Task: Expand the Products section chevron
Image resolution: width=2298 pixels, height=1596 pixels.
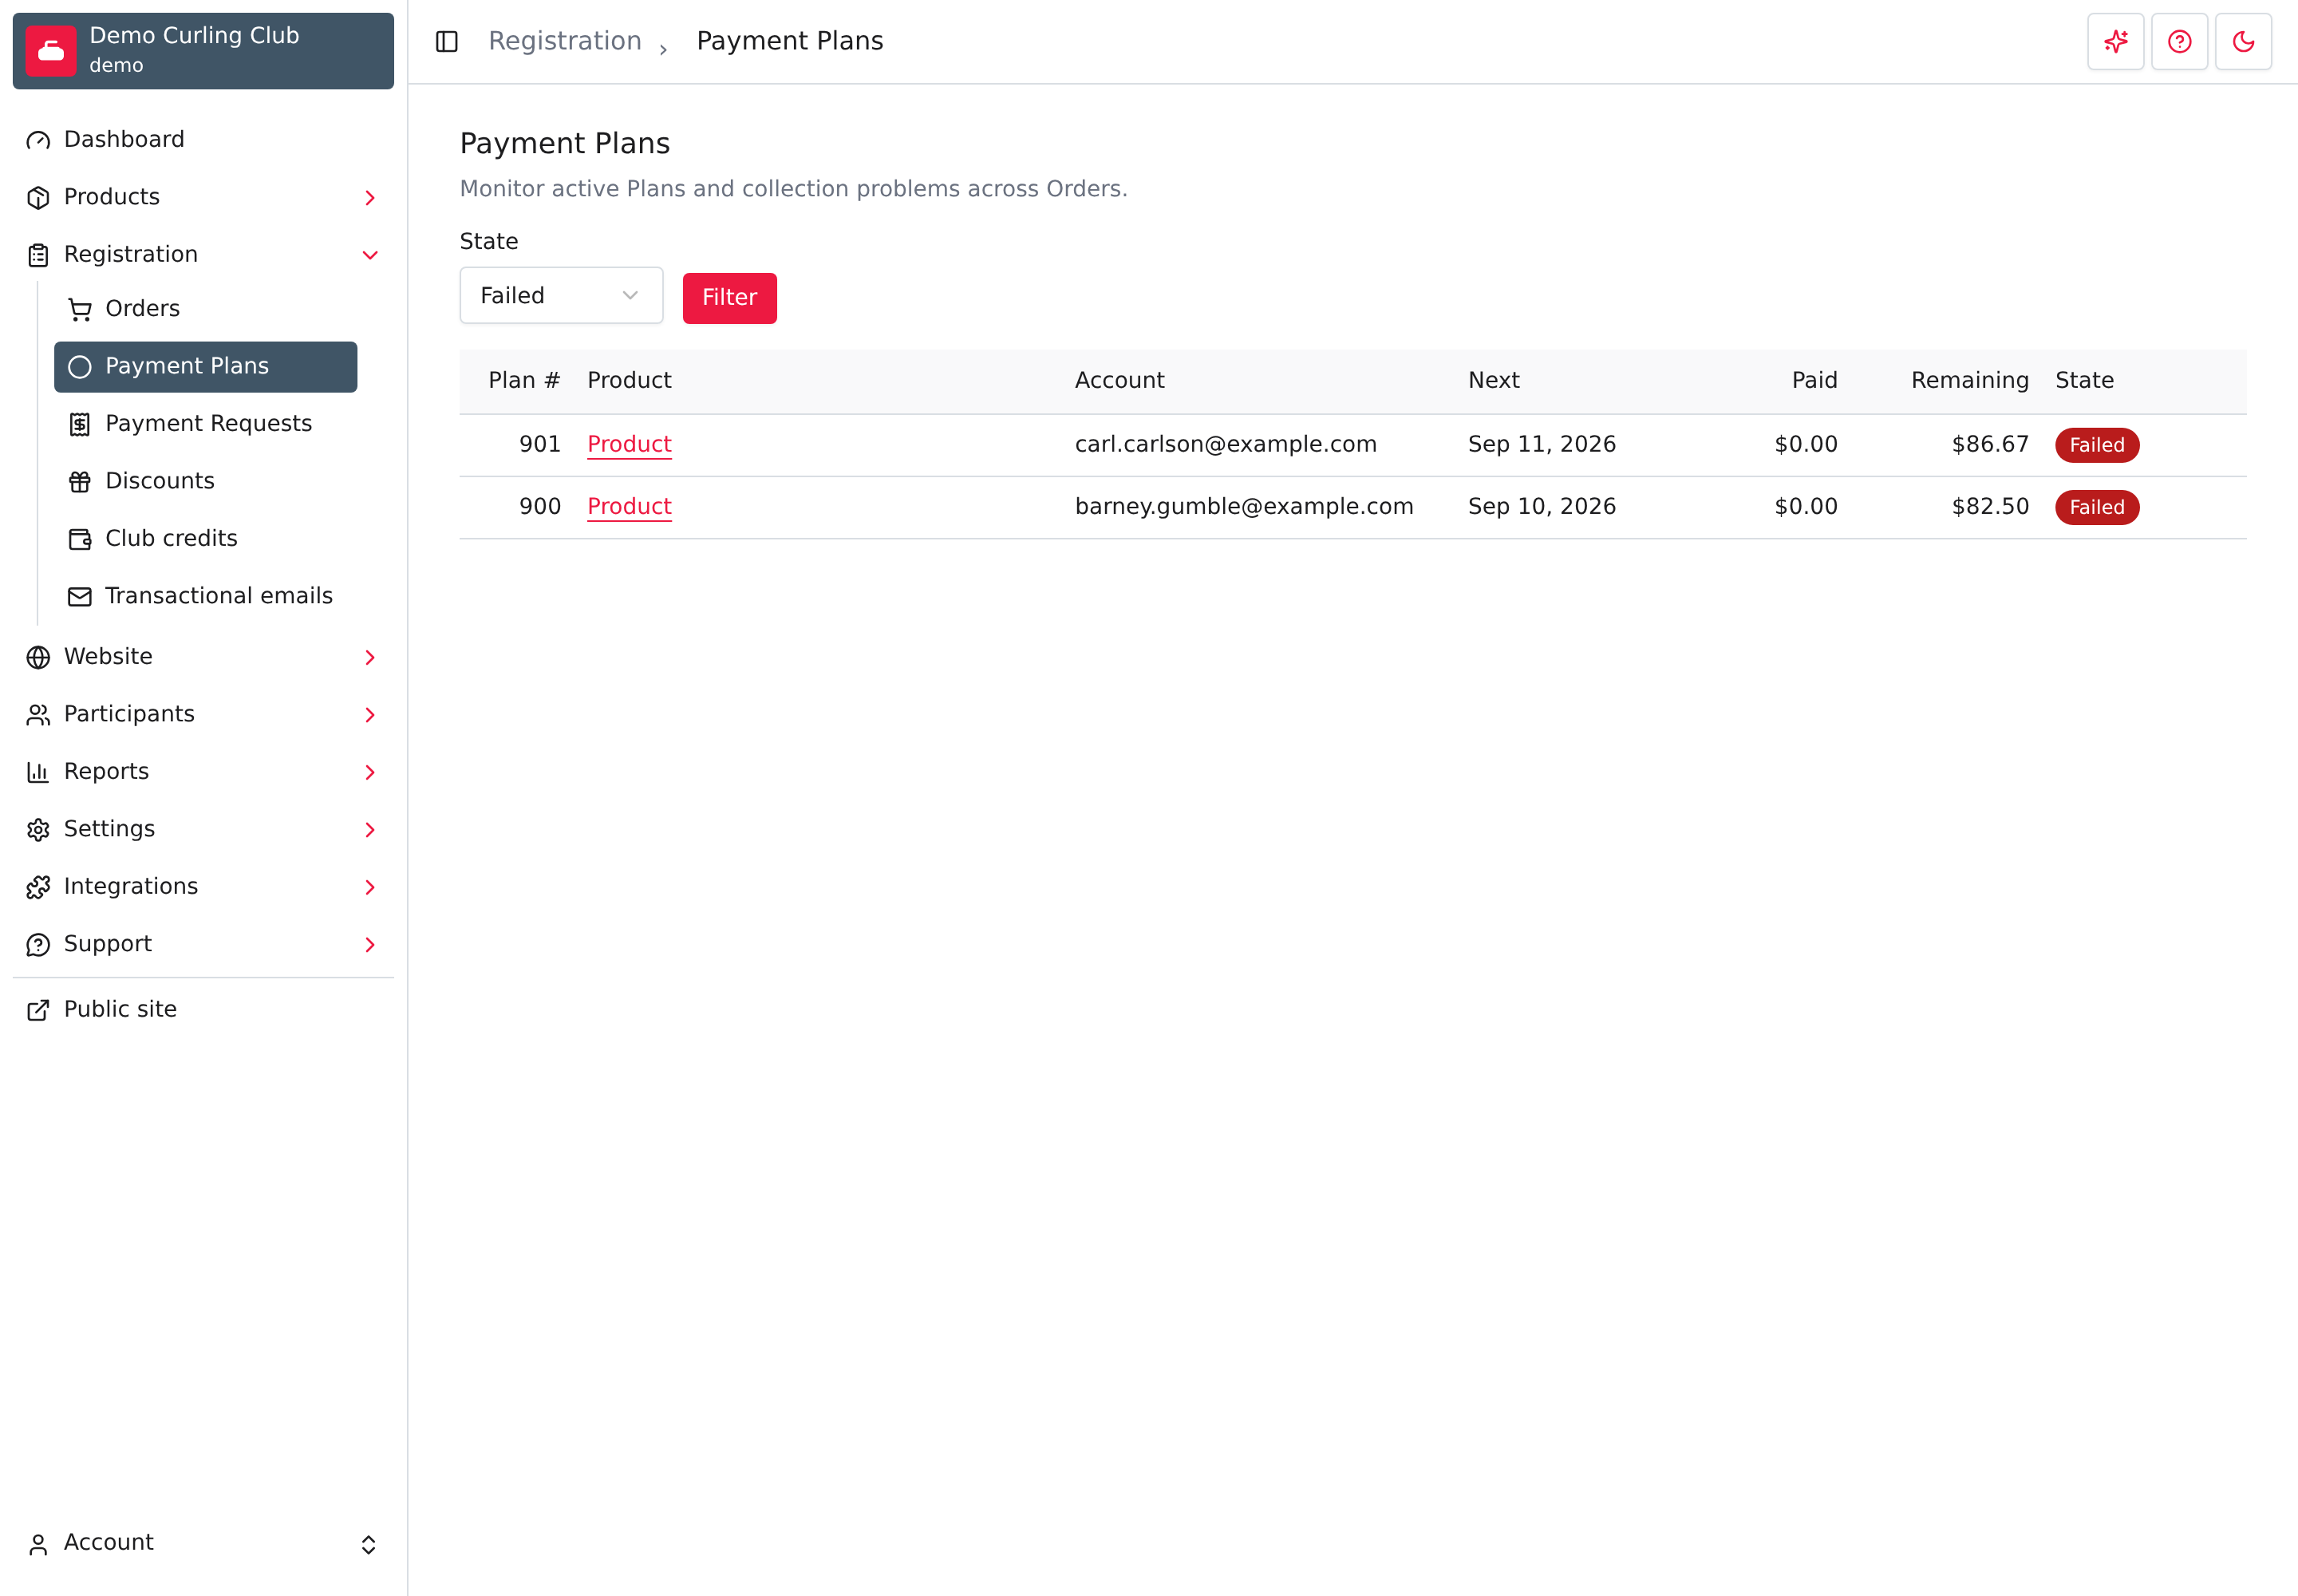Action: coord(370,198)
